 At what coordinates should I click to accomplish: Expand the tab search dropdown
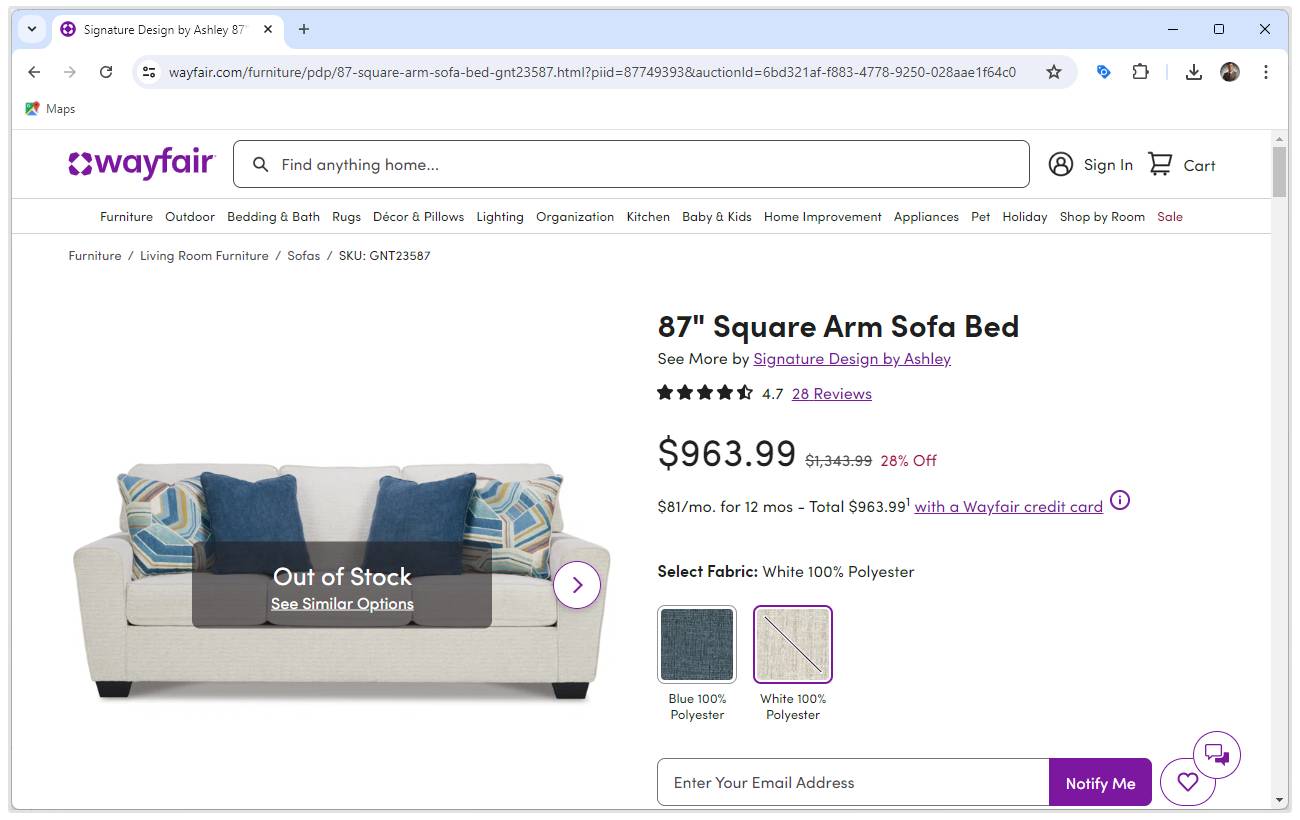click(x=32, y=29)
